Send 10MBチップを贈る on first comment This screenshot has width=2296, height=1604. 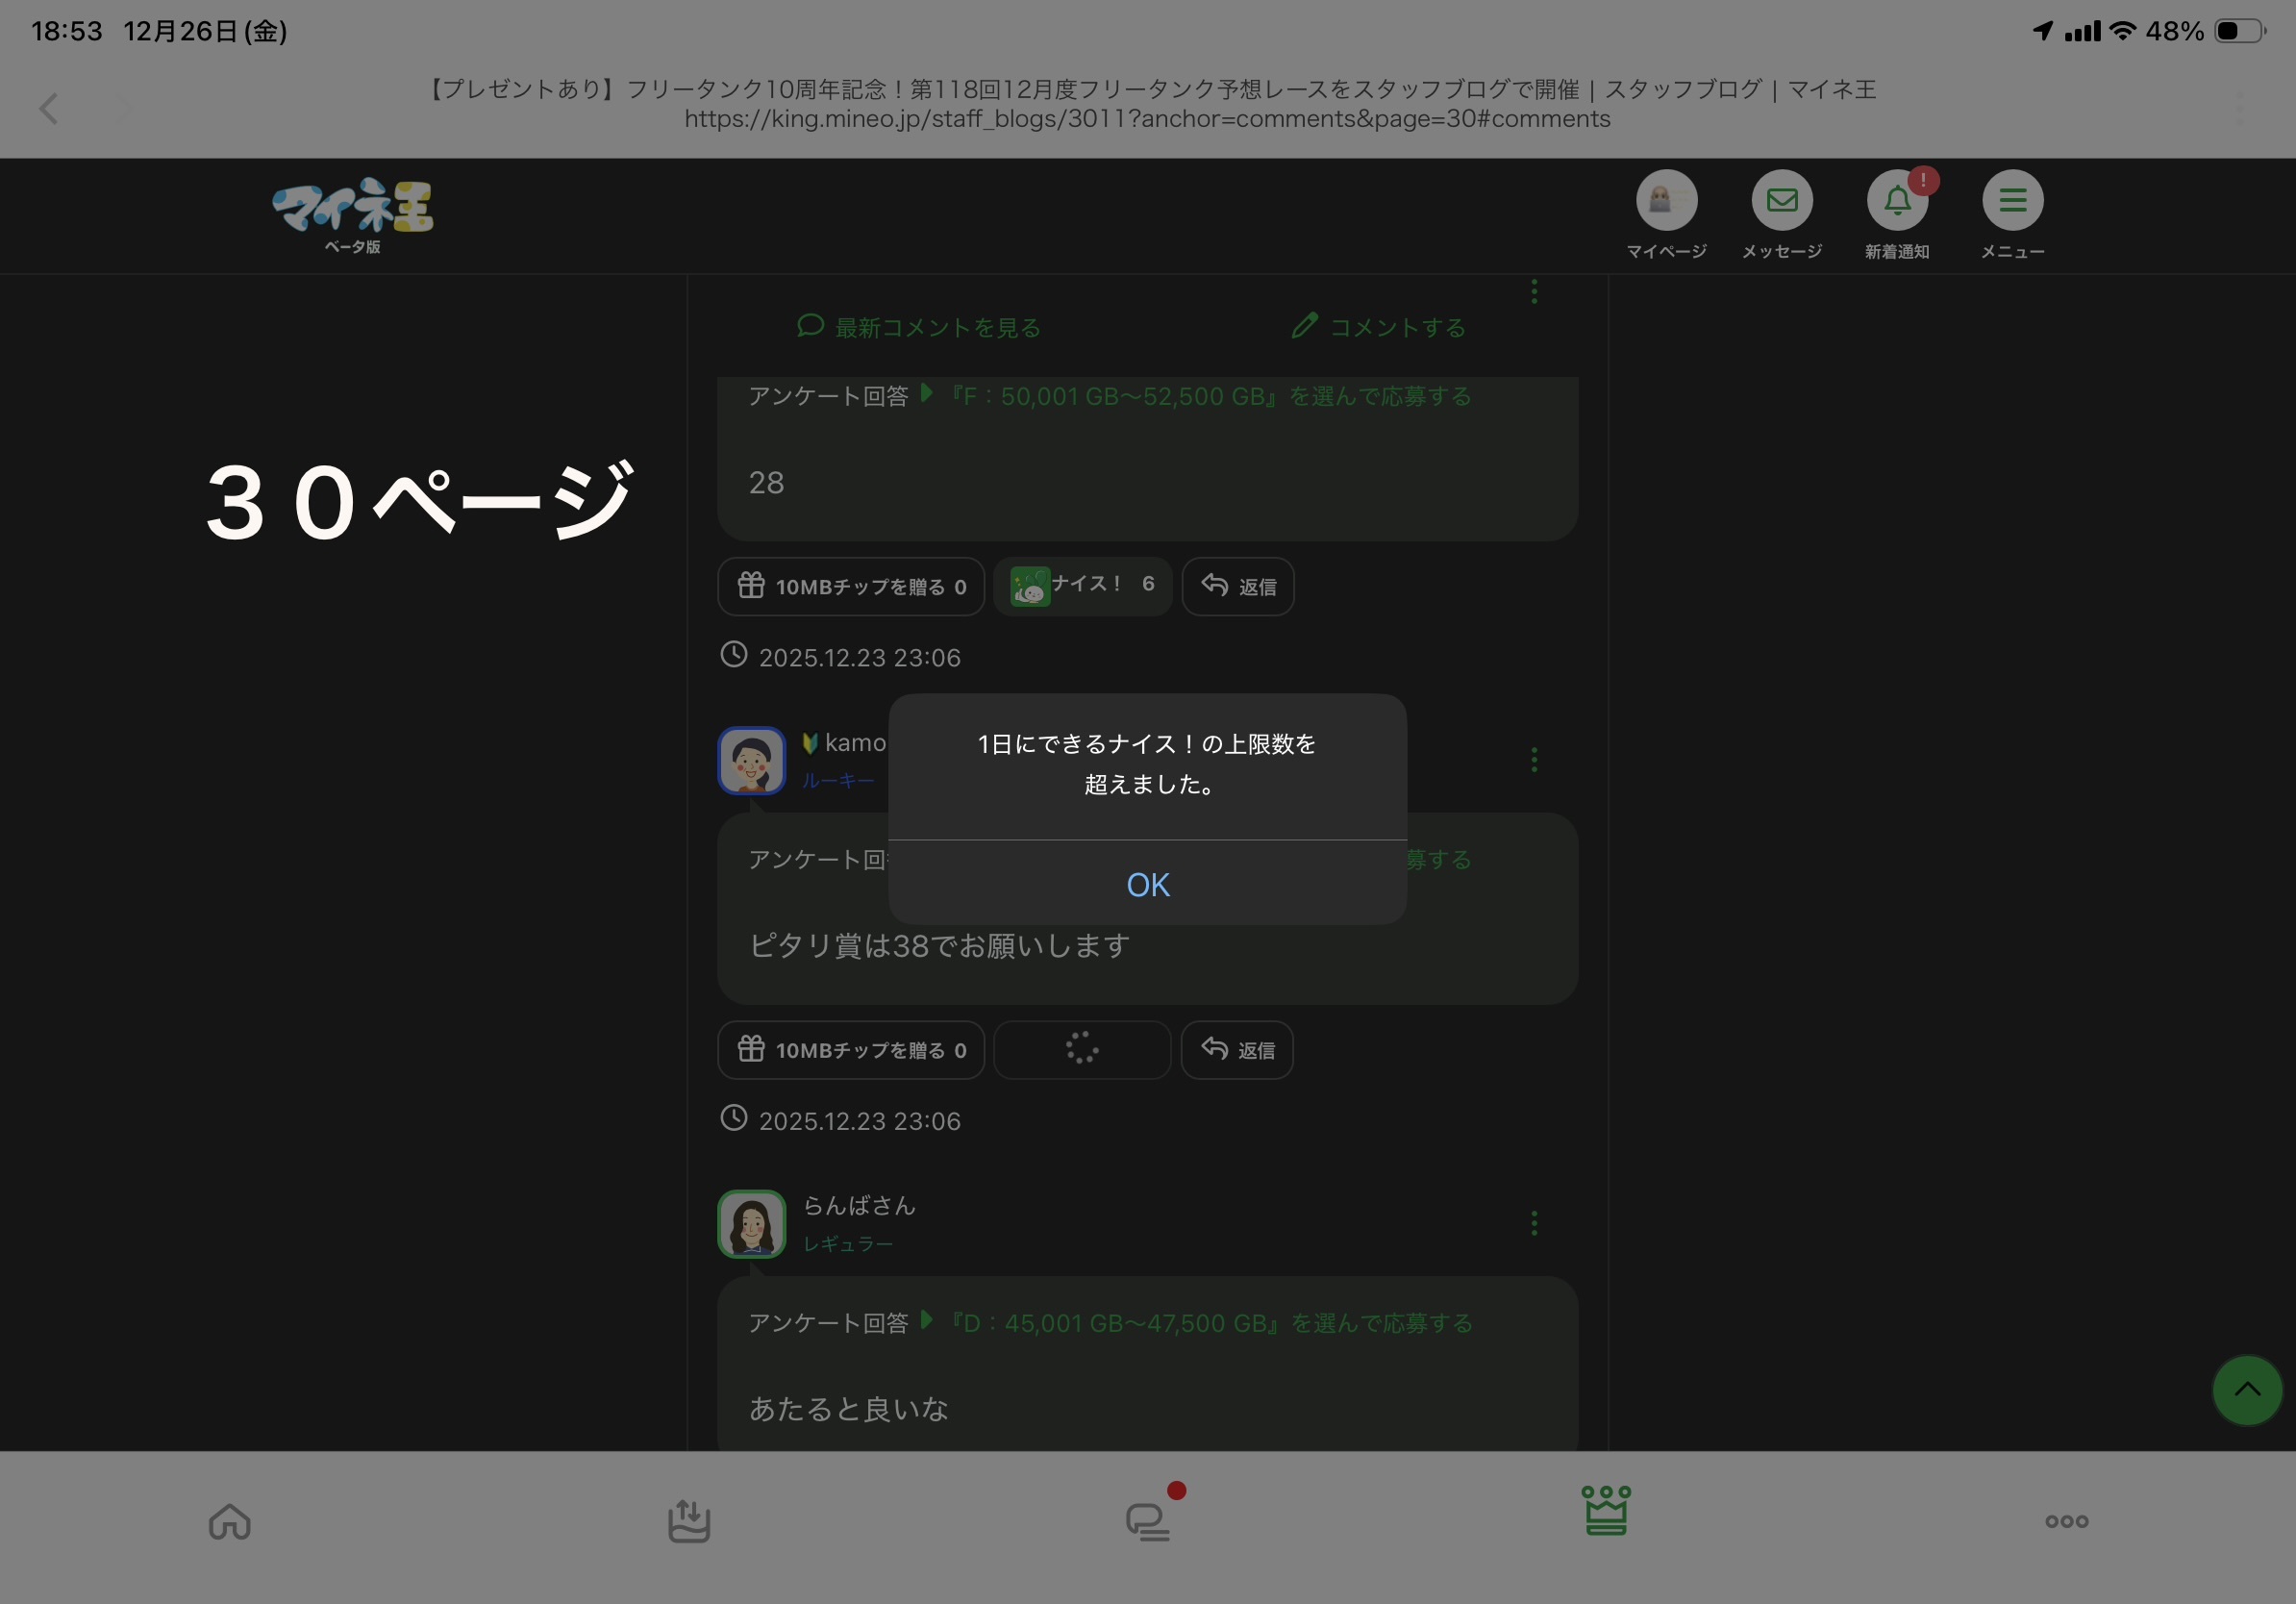(850, 586)
